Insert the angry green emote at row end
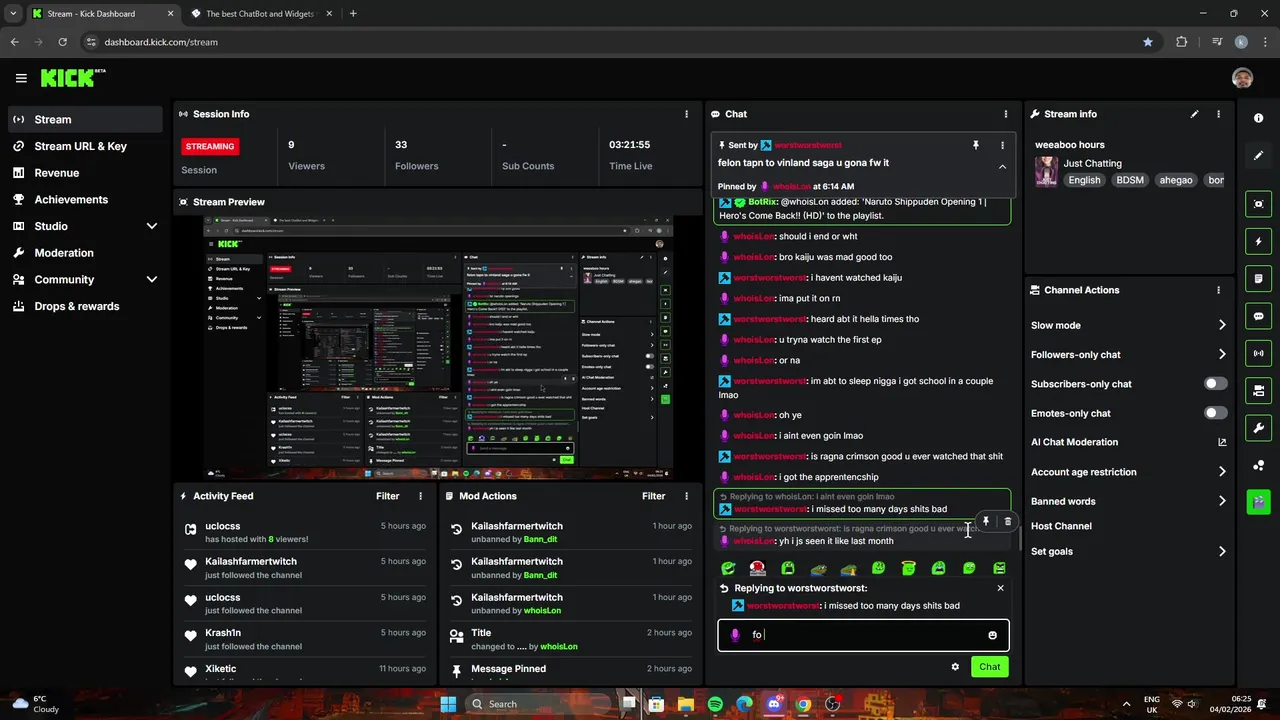The width and height of the screenshot is (1280, 720). (x=999, y=568)
